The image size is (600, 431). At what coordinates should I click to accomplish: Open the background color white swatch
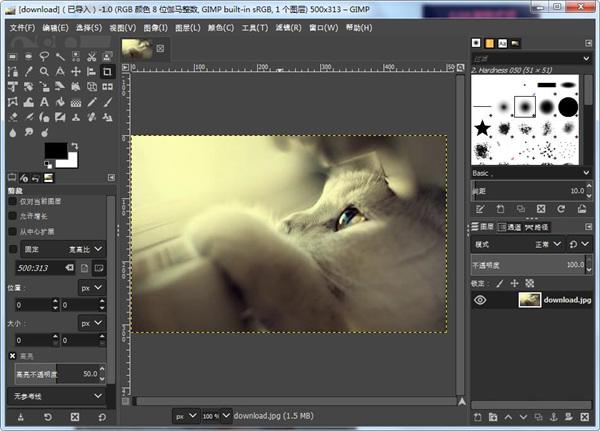click(x=71, y=162)
